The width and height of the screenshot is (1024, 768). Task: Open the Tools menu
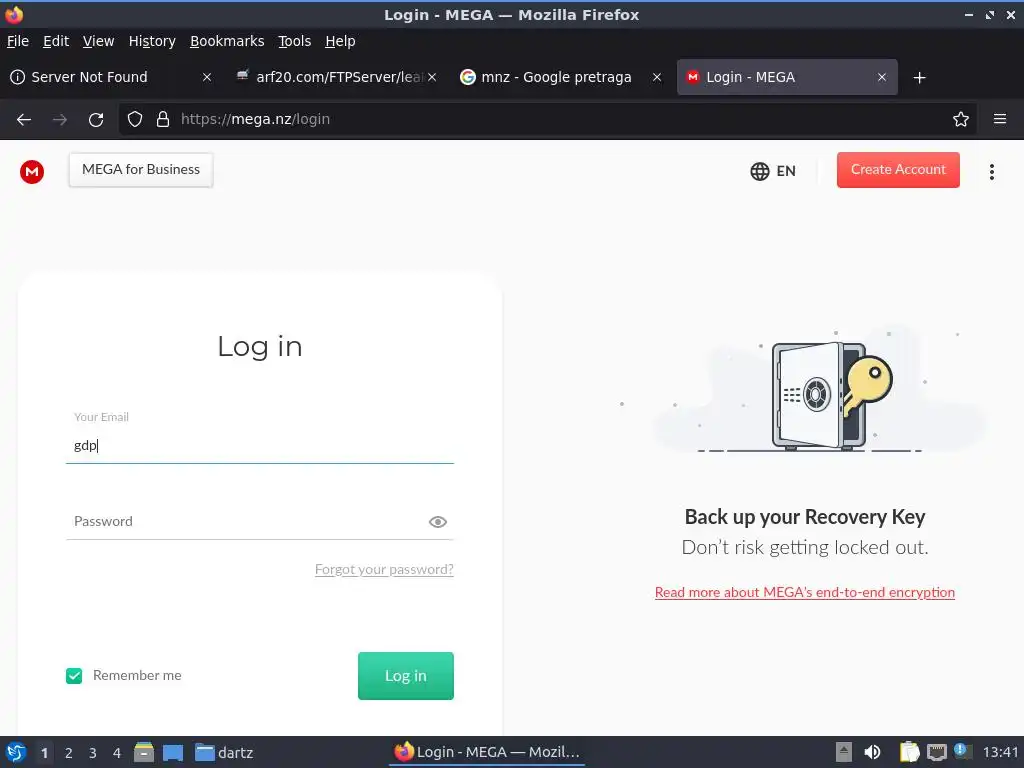[295, 41]
